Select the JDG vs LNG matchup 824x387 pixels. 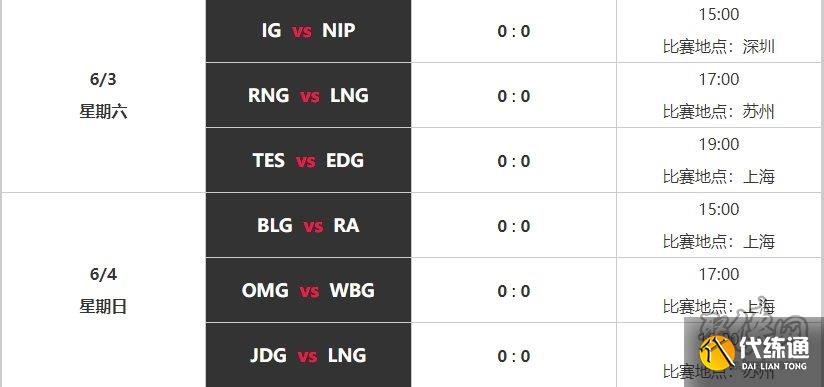click(308, 355)
